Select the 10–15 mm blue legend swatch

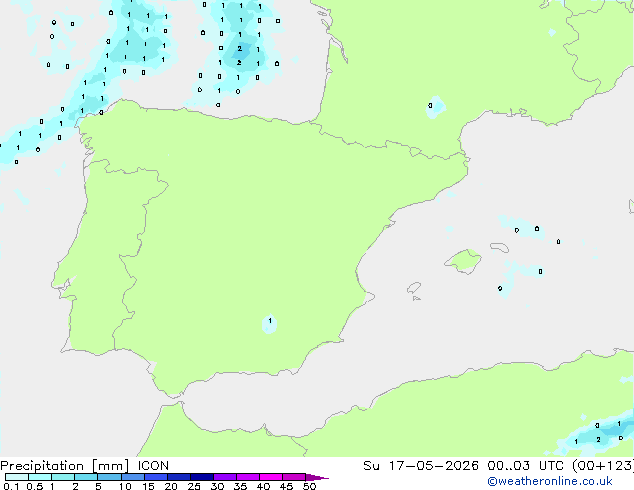click(133, 477)
